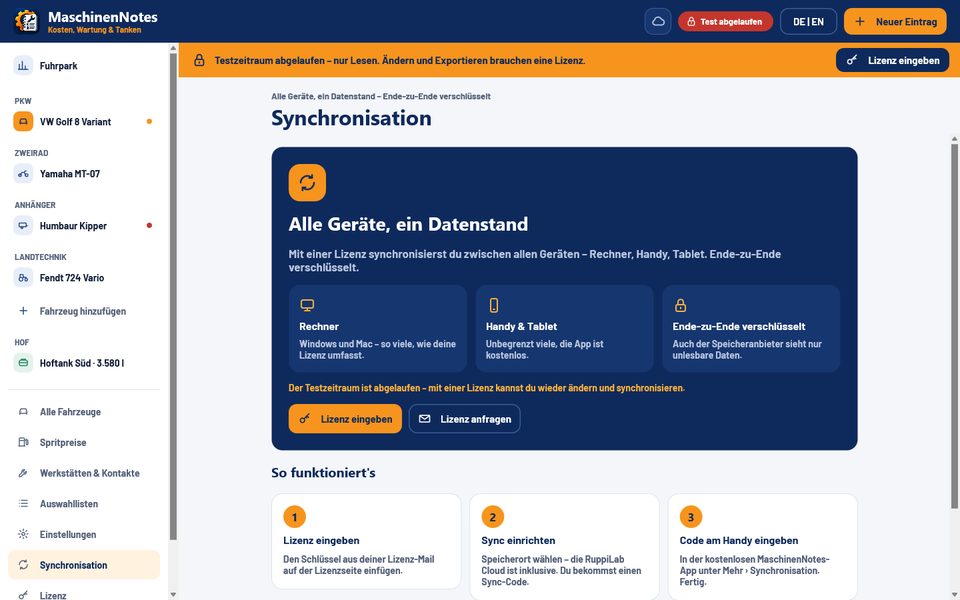Click step 3 orange number badge

[x=691, y=517]
